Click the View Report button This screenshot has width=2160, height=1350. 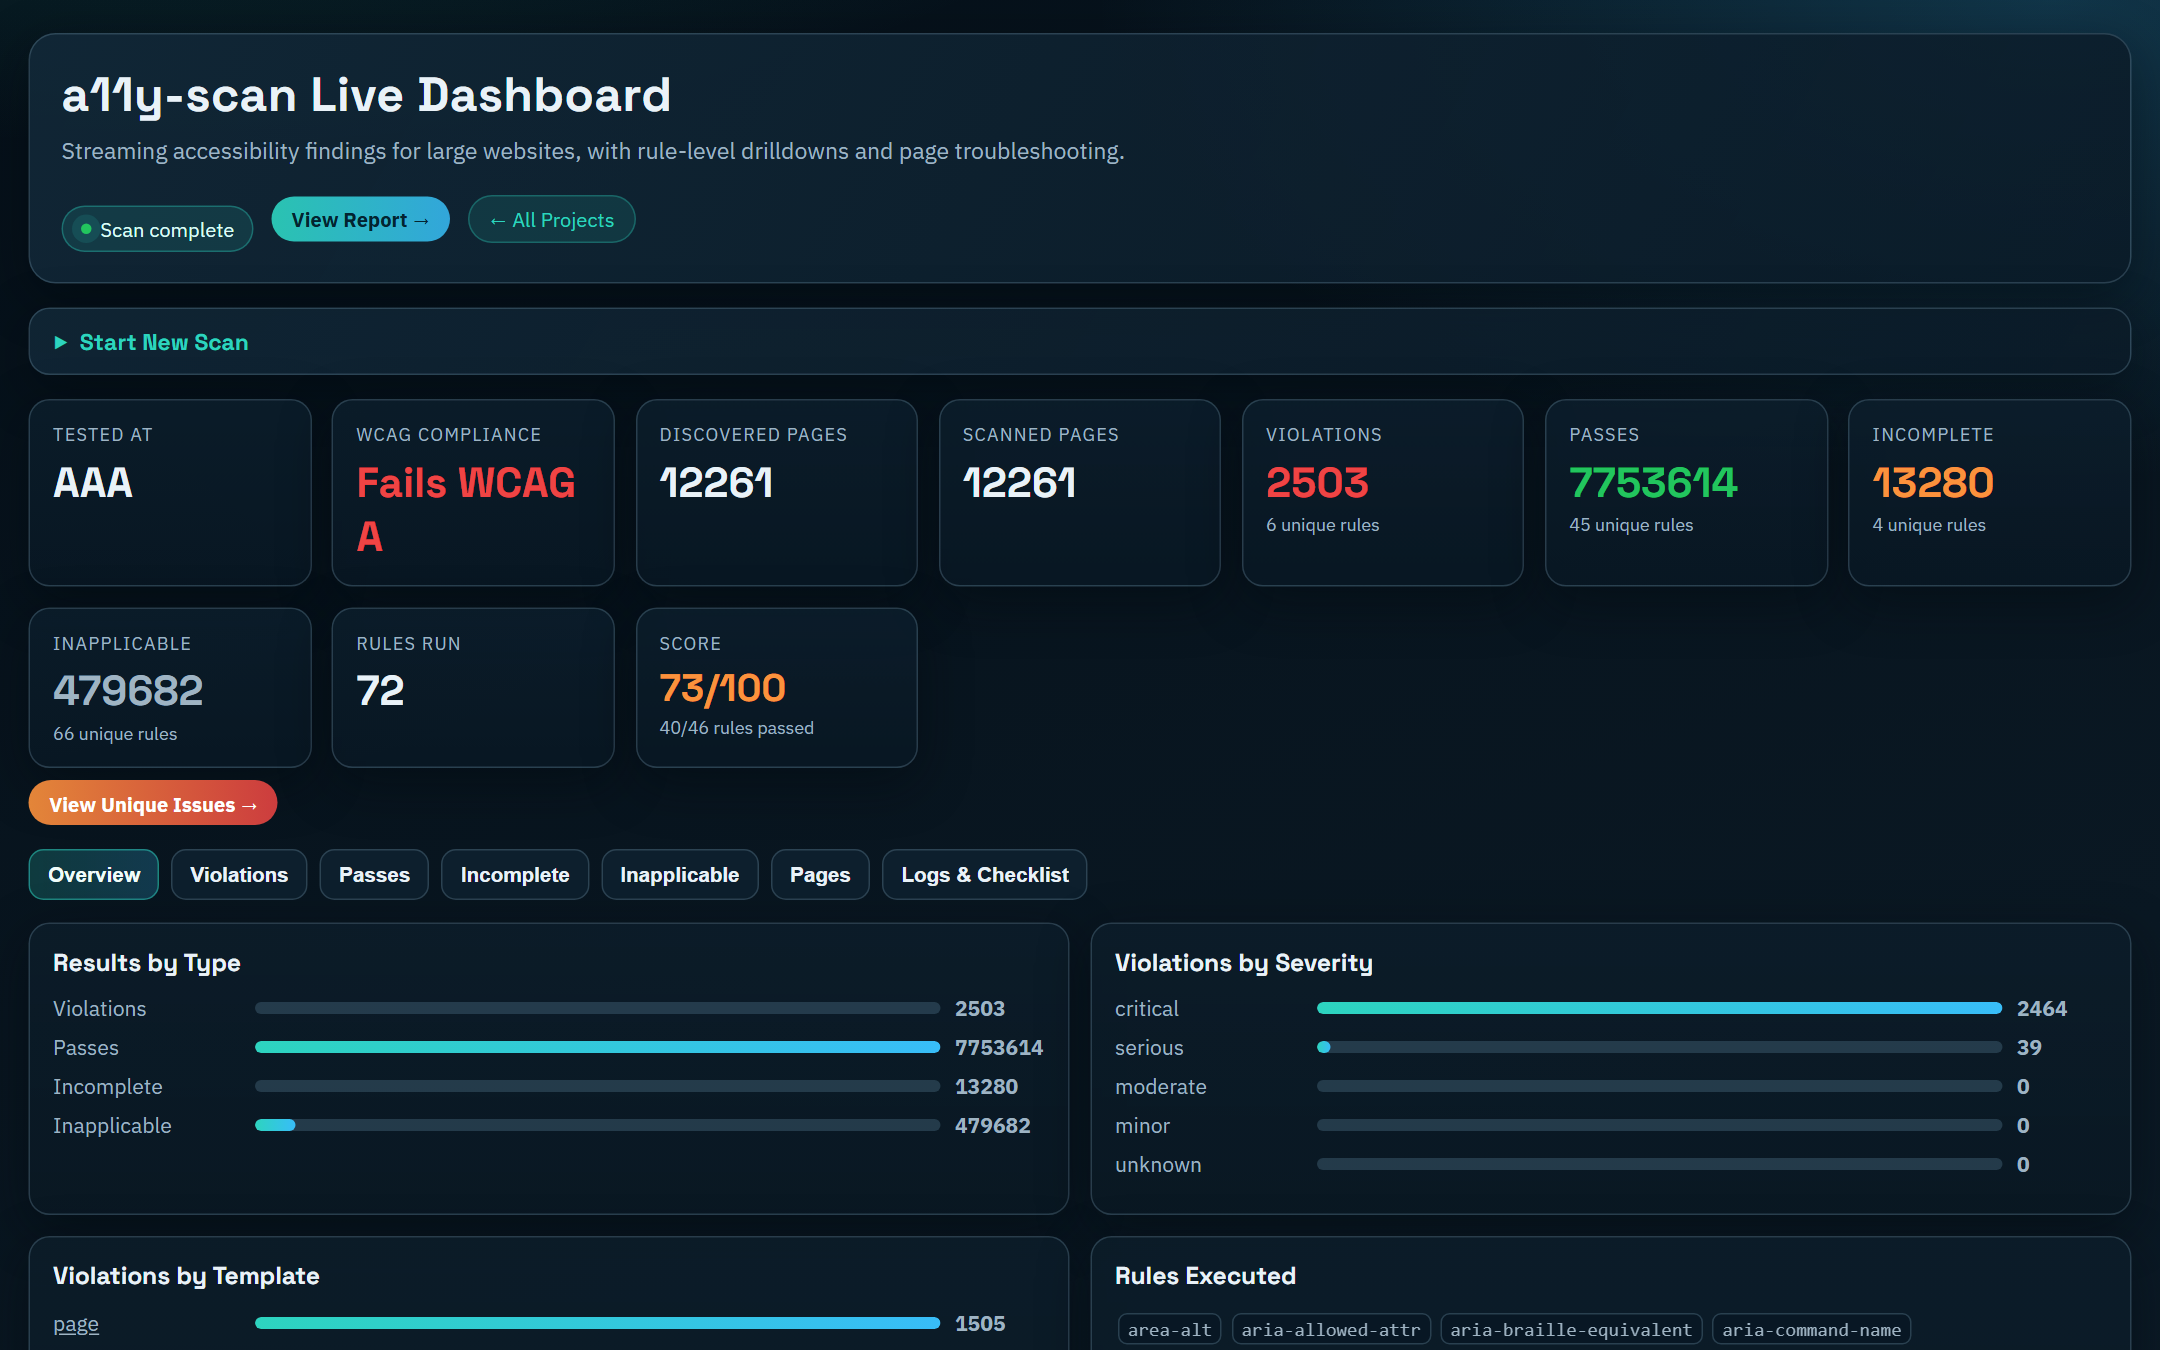(x=360, y=220)
